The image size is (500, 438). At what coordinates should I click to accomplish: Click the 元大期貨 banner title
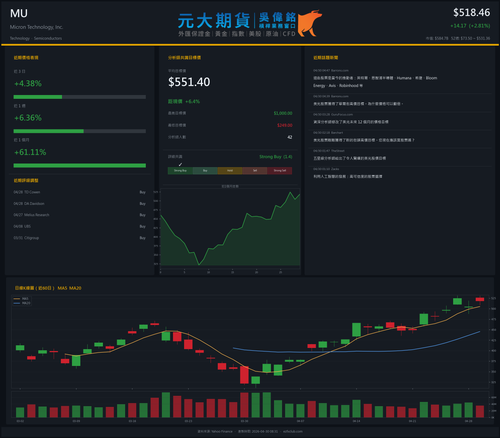[x=214, y=21]
